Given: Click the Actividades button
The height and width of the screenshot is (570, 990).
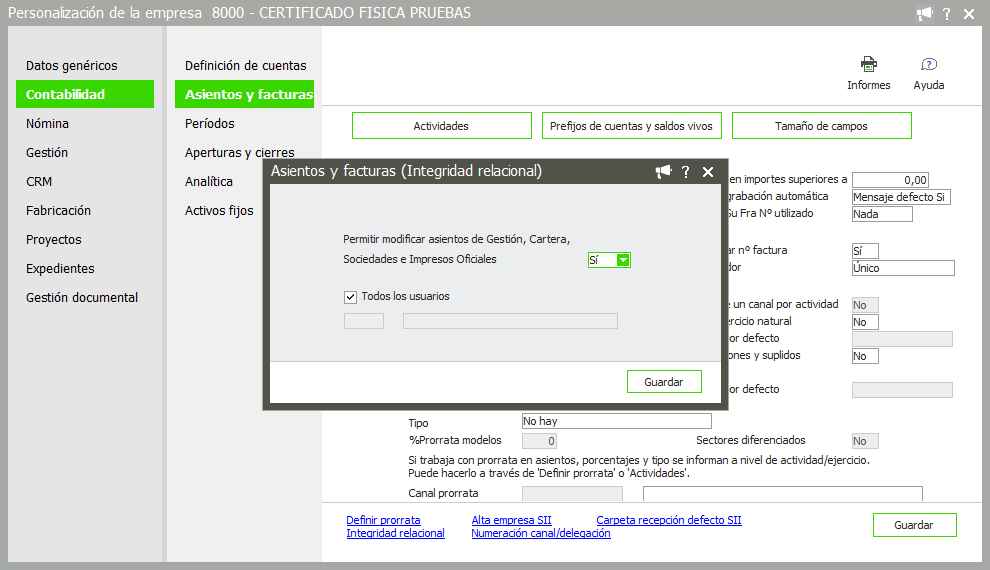Looking at the screenshot, I should tap(441, 126).
